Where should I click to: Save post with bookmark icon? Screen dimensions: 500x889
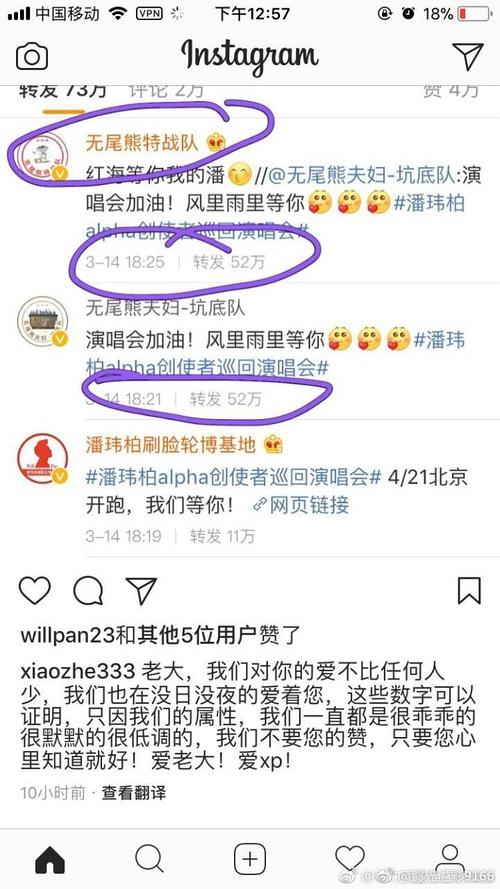click(469, 591)
